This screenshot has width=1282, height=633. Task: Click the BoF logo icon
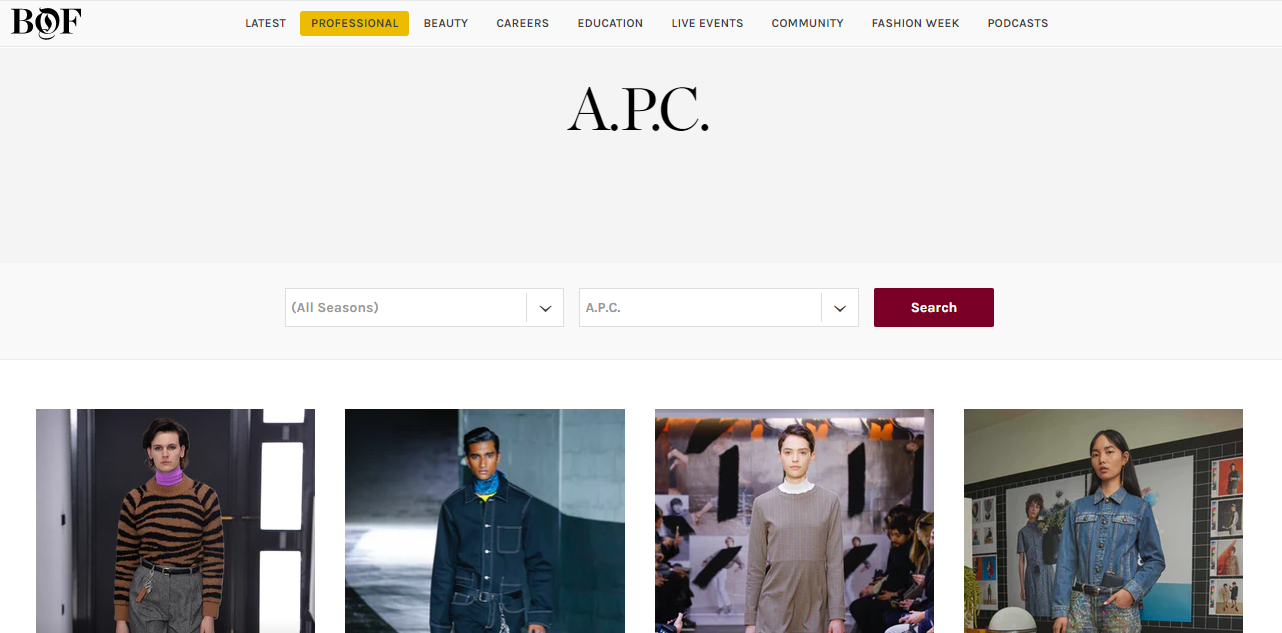tap(46, 22)
